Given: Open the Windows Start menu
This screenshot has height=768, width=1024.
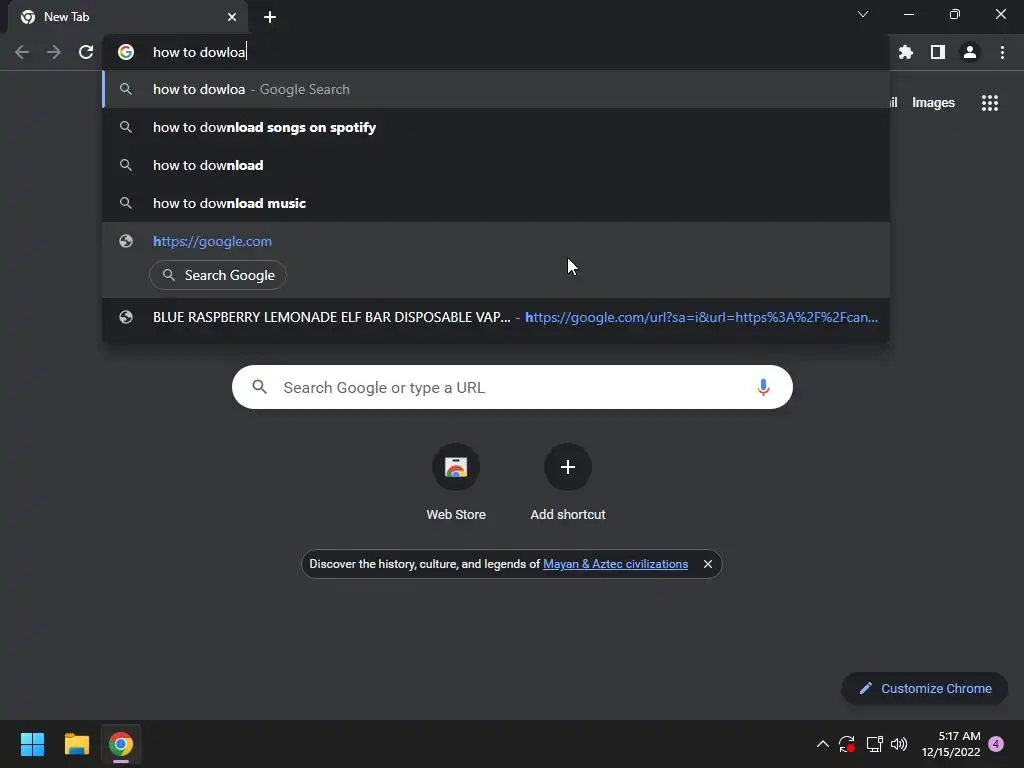Looking at the screenshot, I should click(32, 744).
